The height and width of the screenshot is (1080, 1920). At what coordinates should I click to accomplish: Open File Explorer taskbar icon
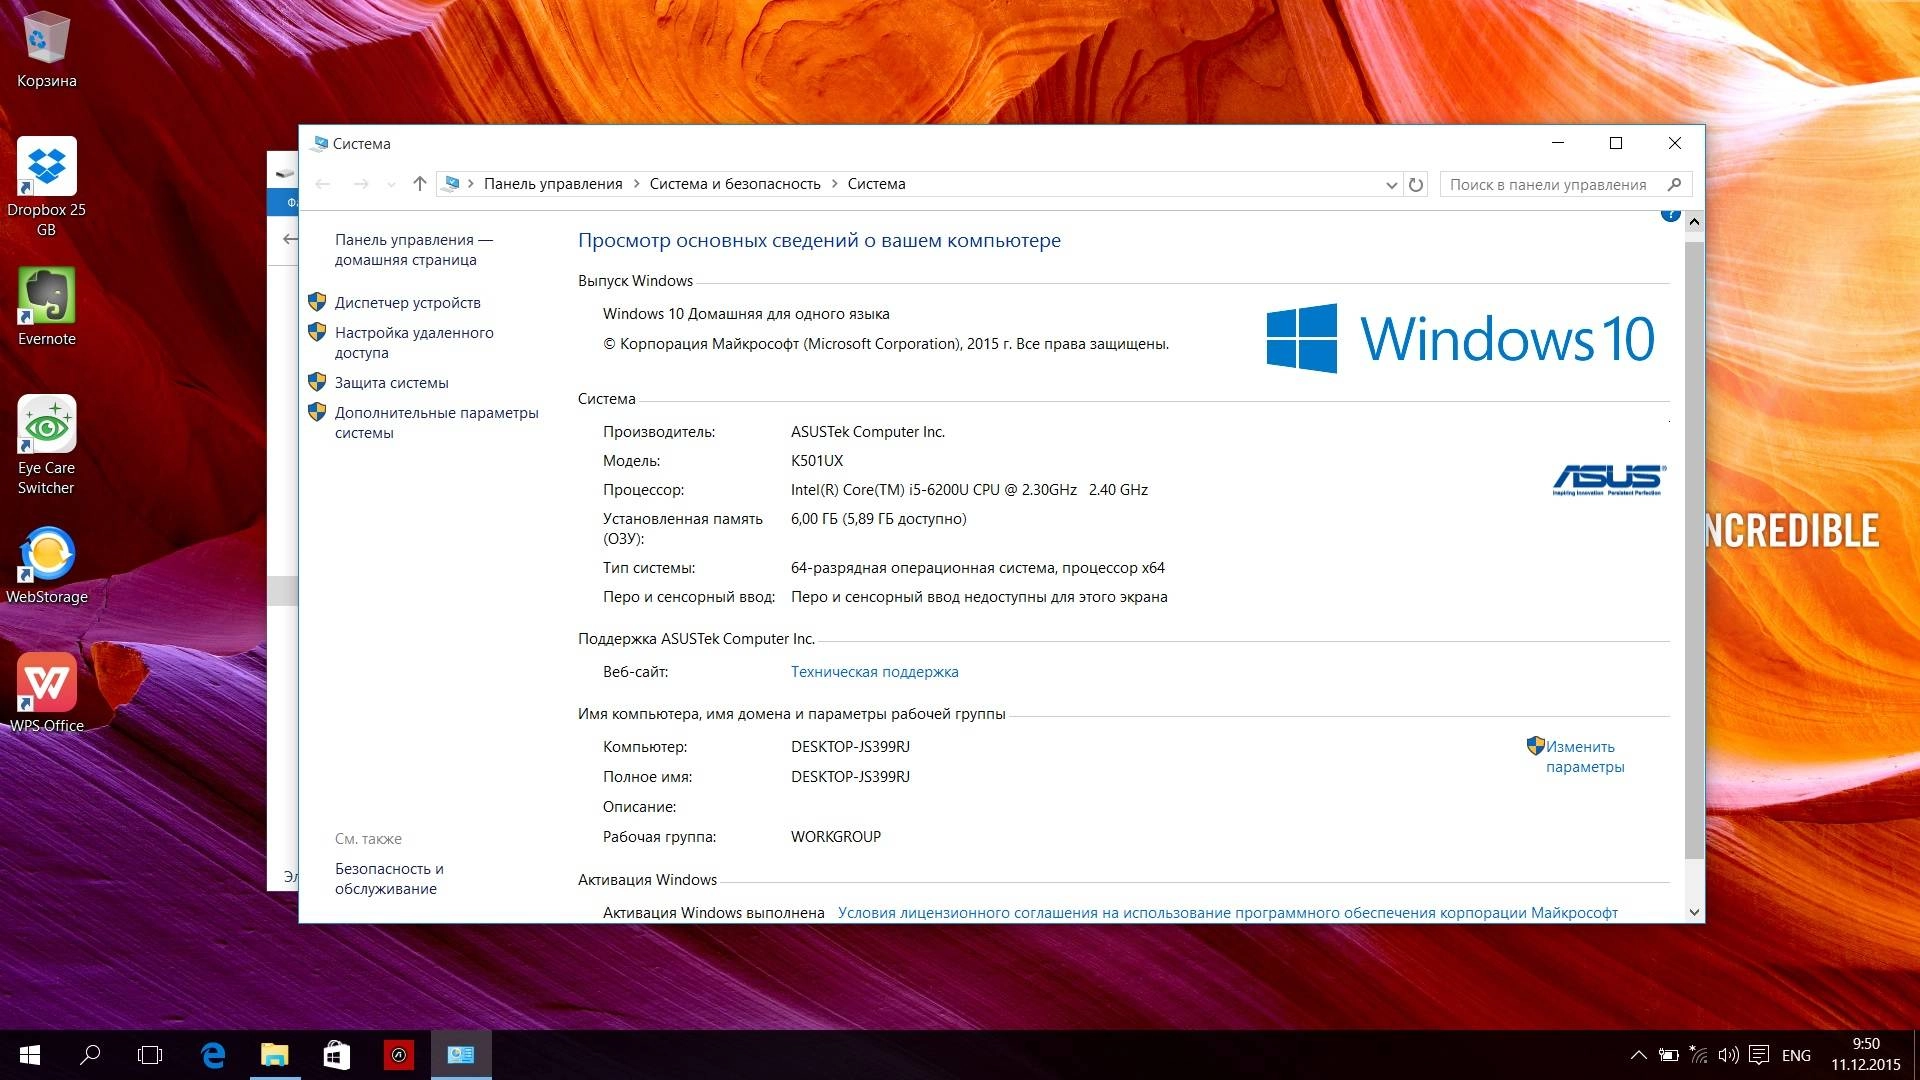[x=274, y=1055]
